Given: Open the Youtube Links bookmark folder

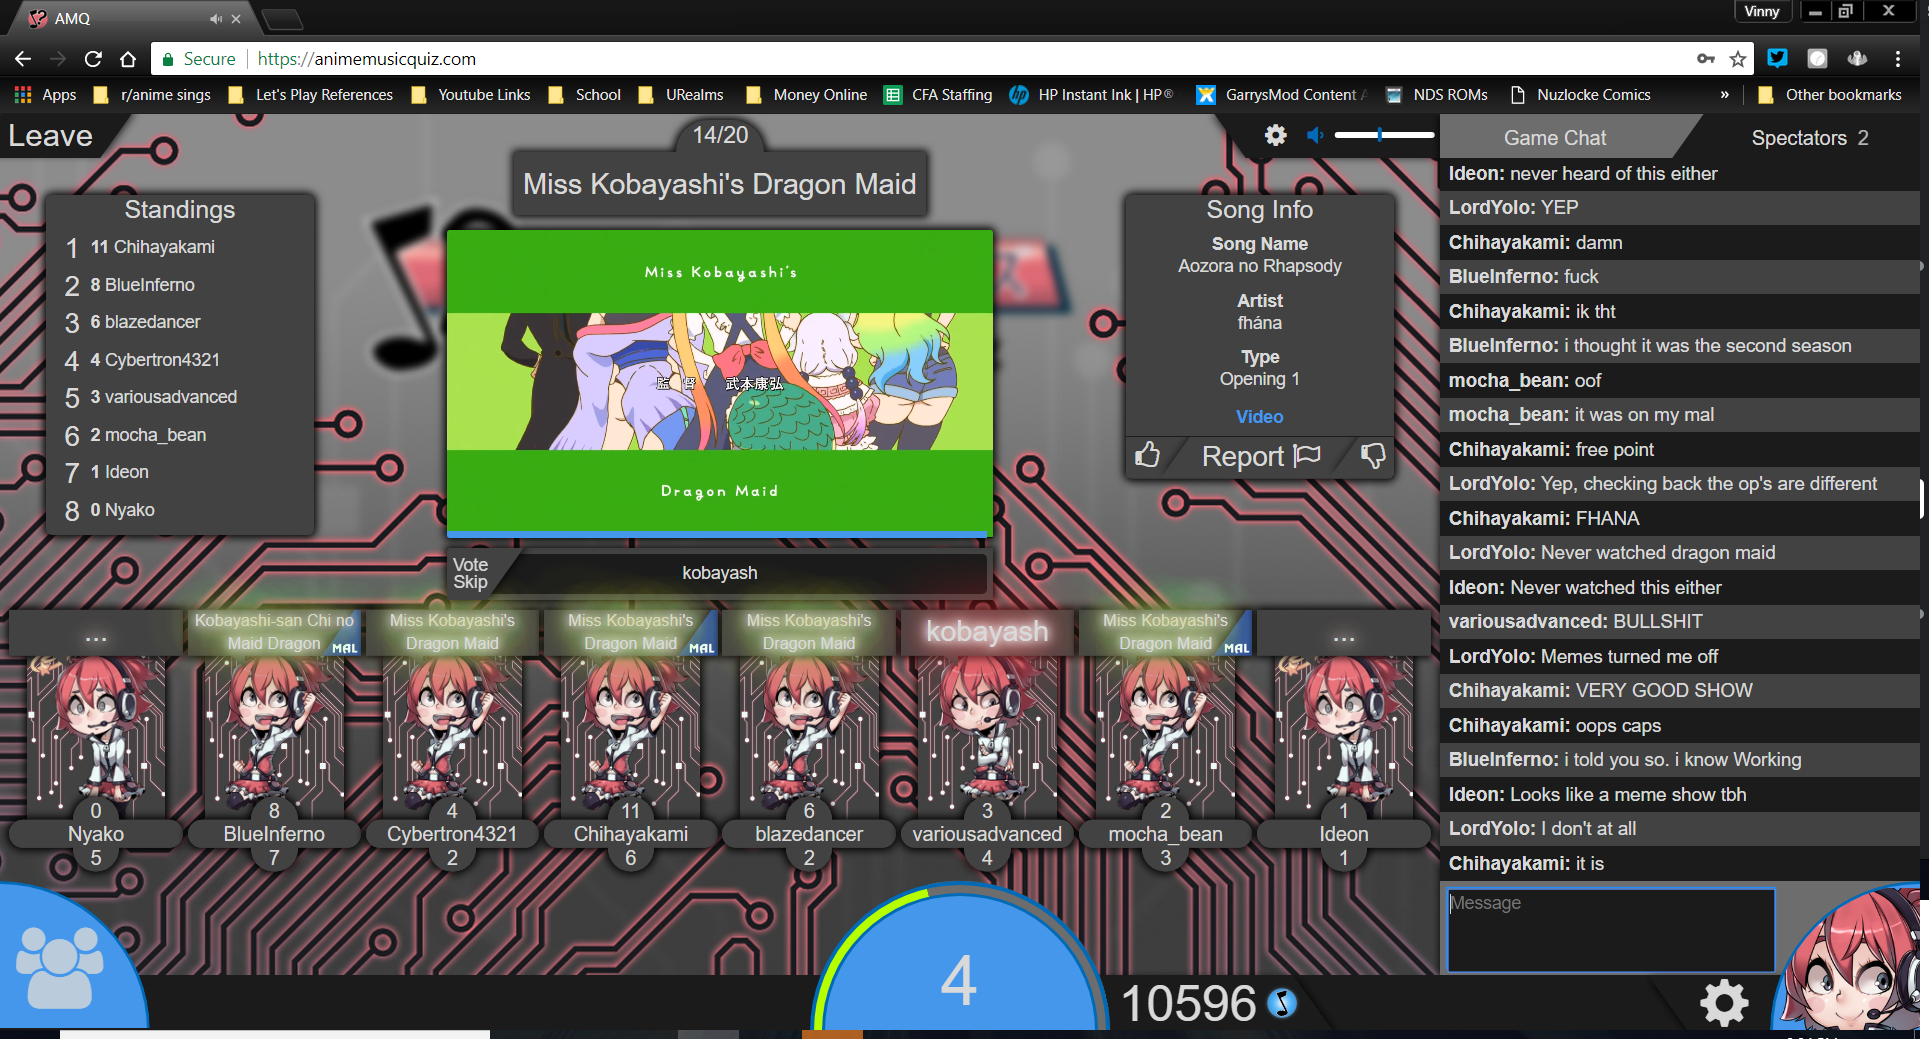Looking at the screenshot, I should point(471,95).
